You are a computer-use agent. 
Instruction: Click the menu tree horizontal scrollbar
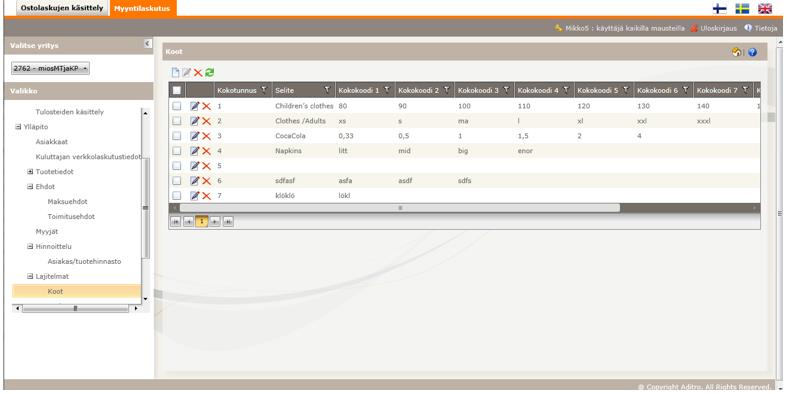(x=75, y=308)
